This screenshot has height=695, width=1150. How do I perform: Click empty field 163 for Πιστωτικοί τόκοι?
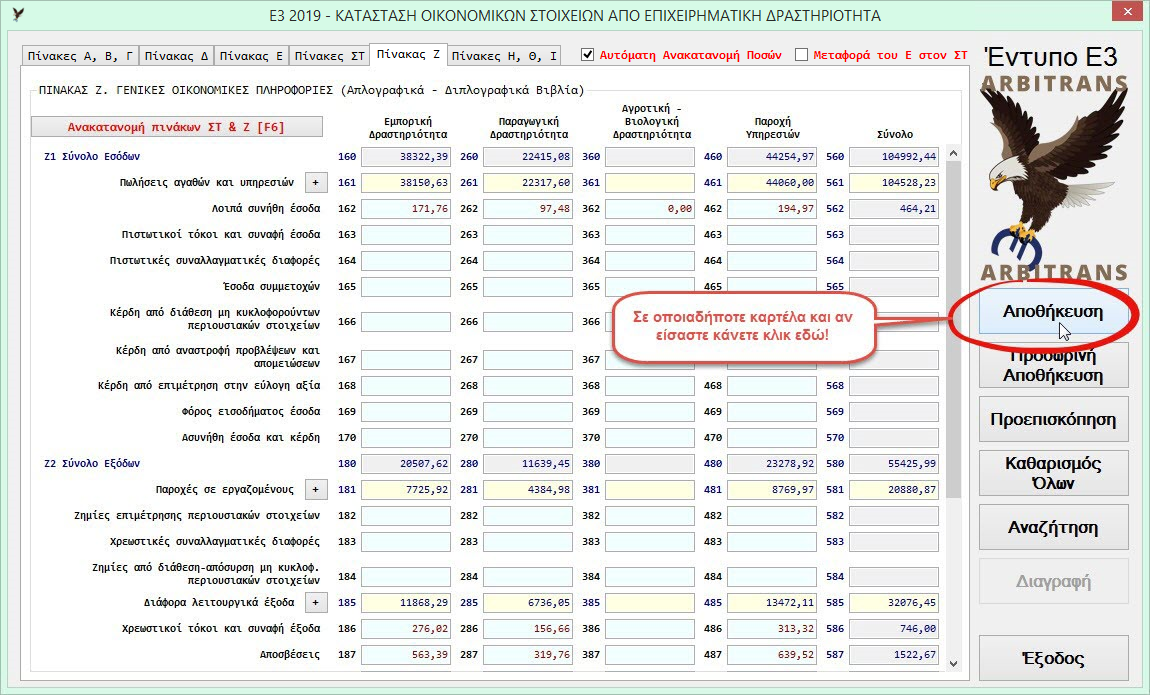406,235
